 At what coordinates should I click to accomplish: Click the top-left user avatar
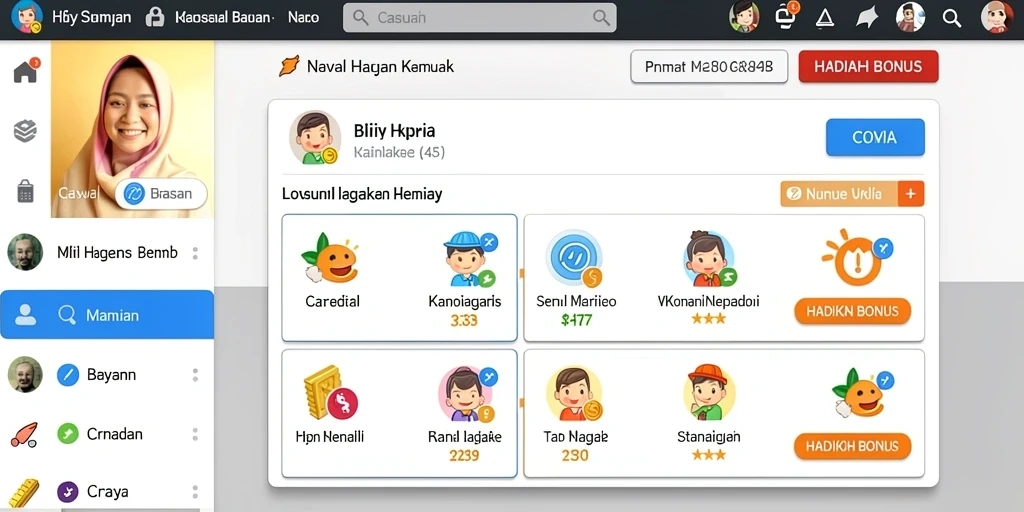[27, 17]
